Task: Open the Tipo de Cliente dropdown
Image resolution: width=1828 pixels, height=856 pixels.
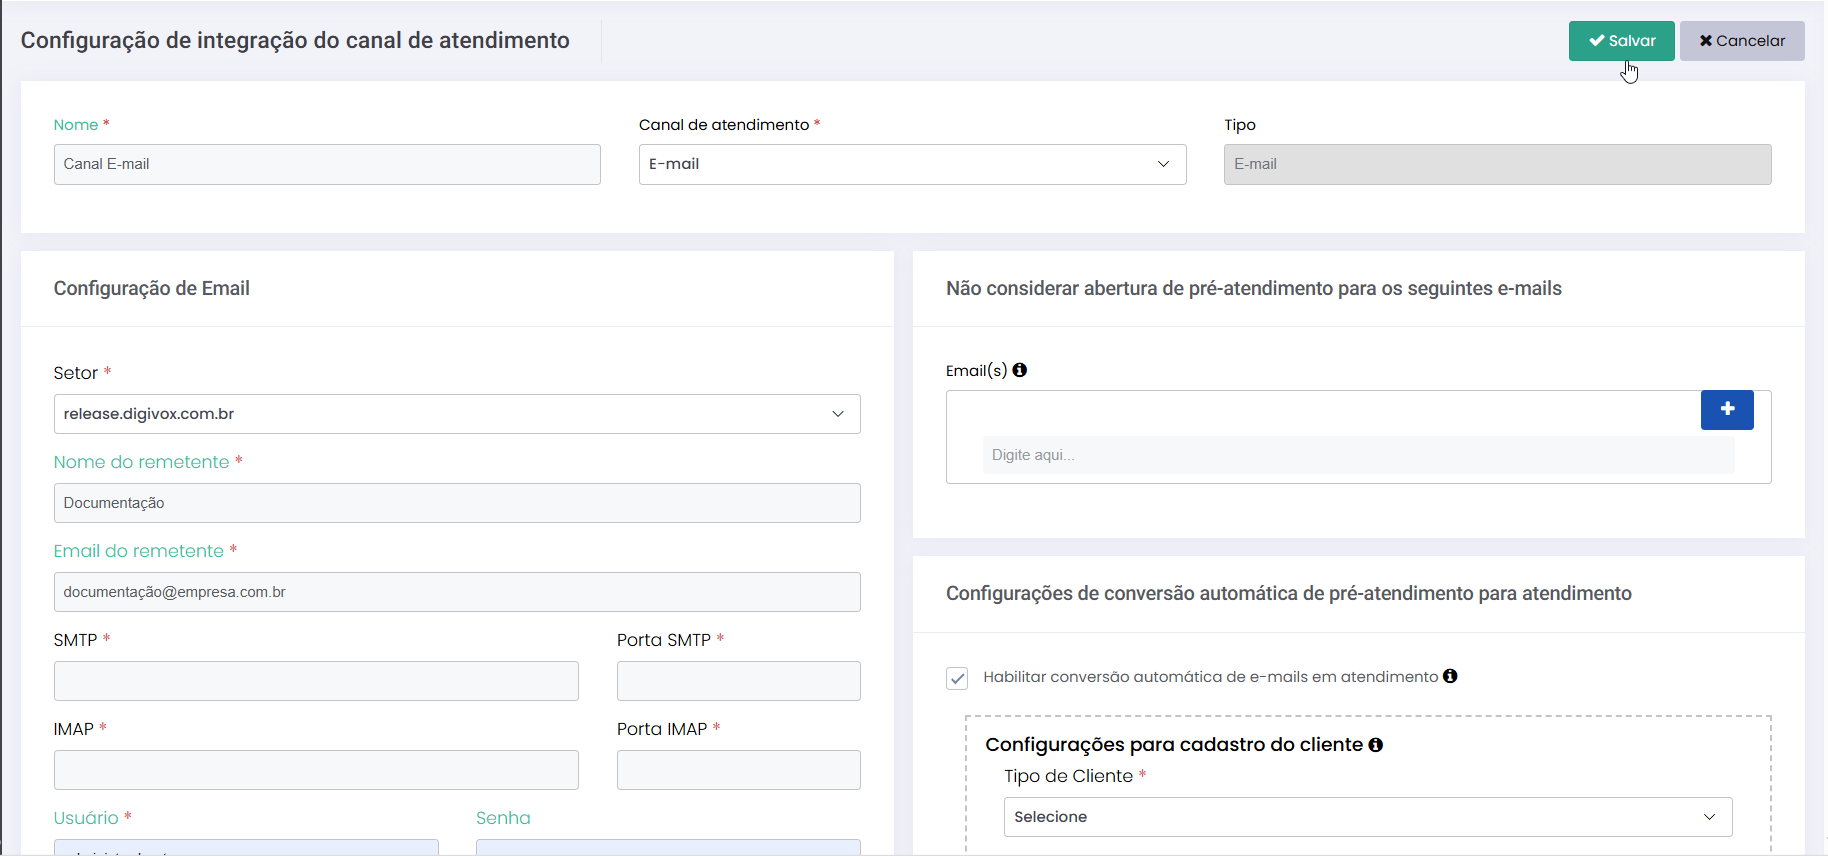Action: pyautogui.click(x=1367, y=817)
